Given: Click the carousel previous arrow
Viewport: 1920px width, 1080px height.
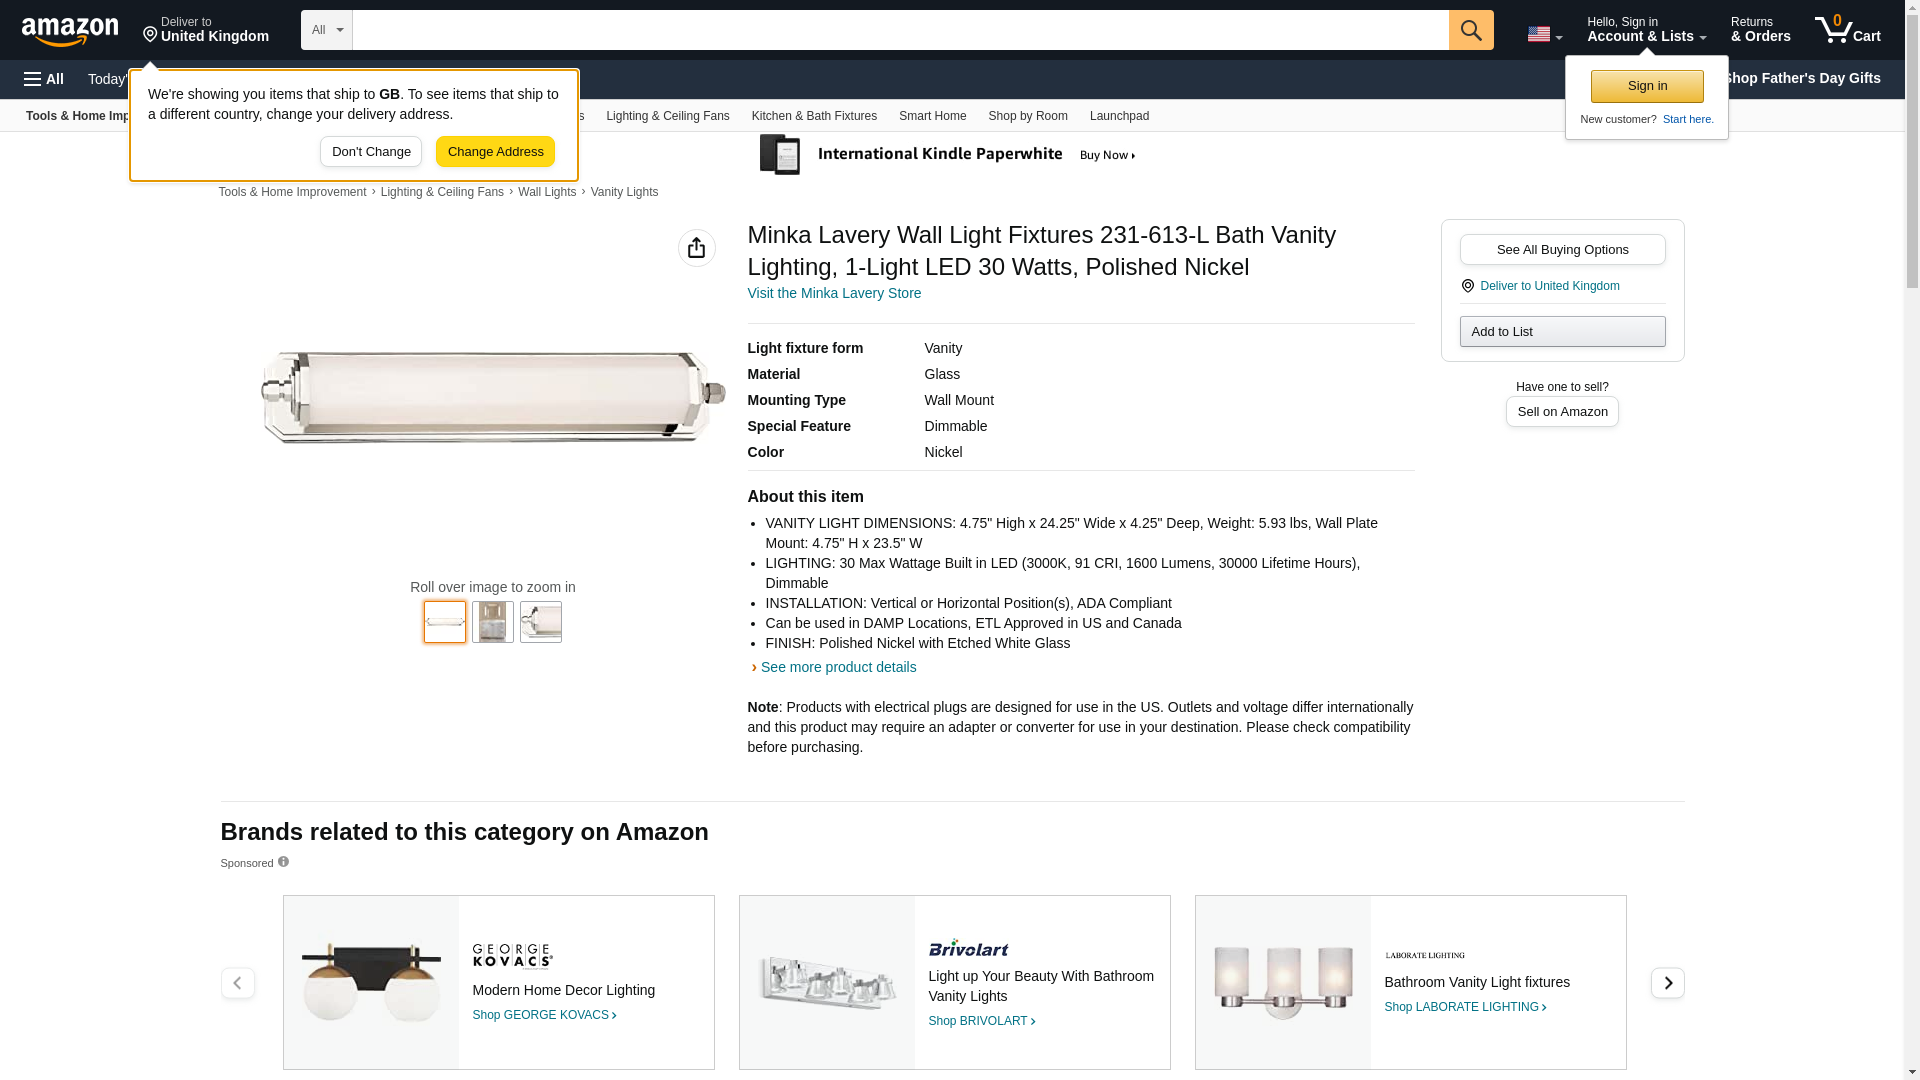Looking at the screenshot, I should click(x=237, y=983).
